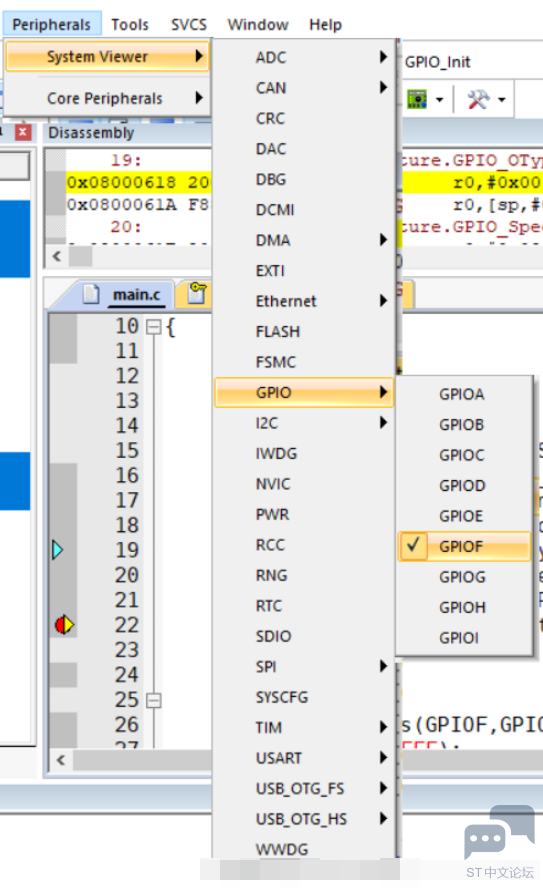Switch to the main.c tab
This screenshot has width=543, height=888.
coord(136,295)
